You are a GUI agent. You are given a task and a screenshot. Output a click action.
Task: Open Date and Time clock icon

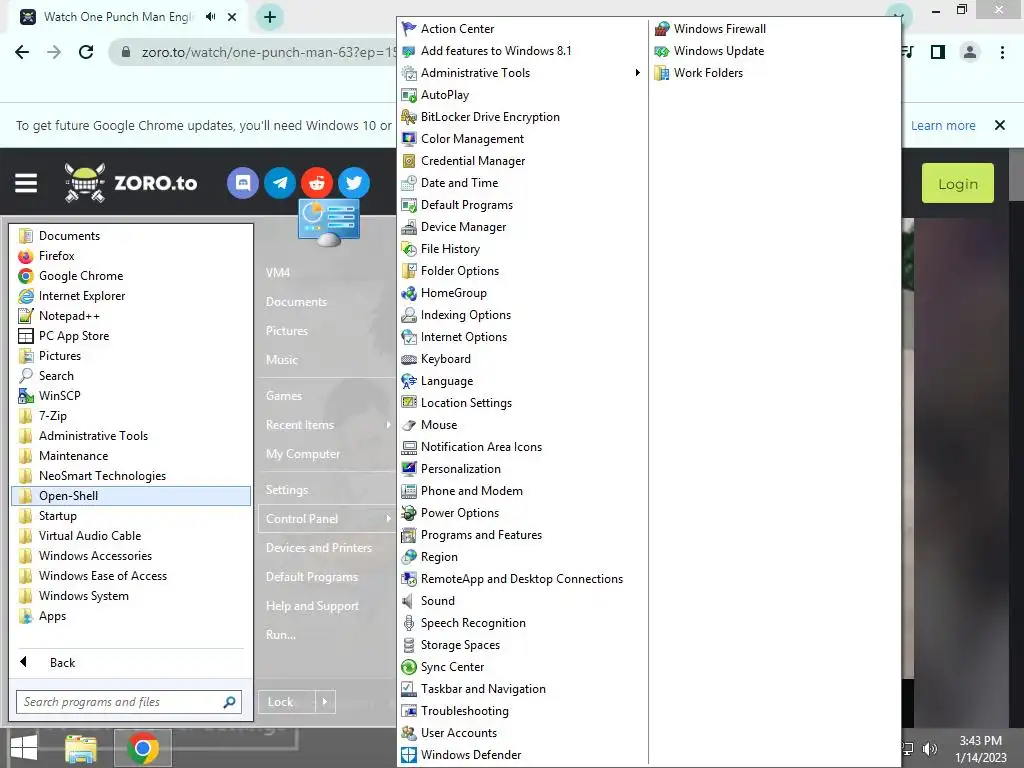click(409, 183)
